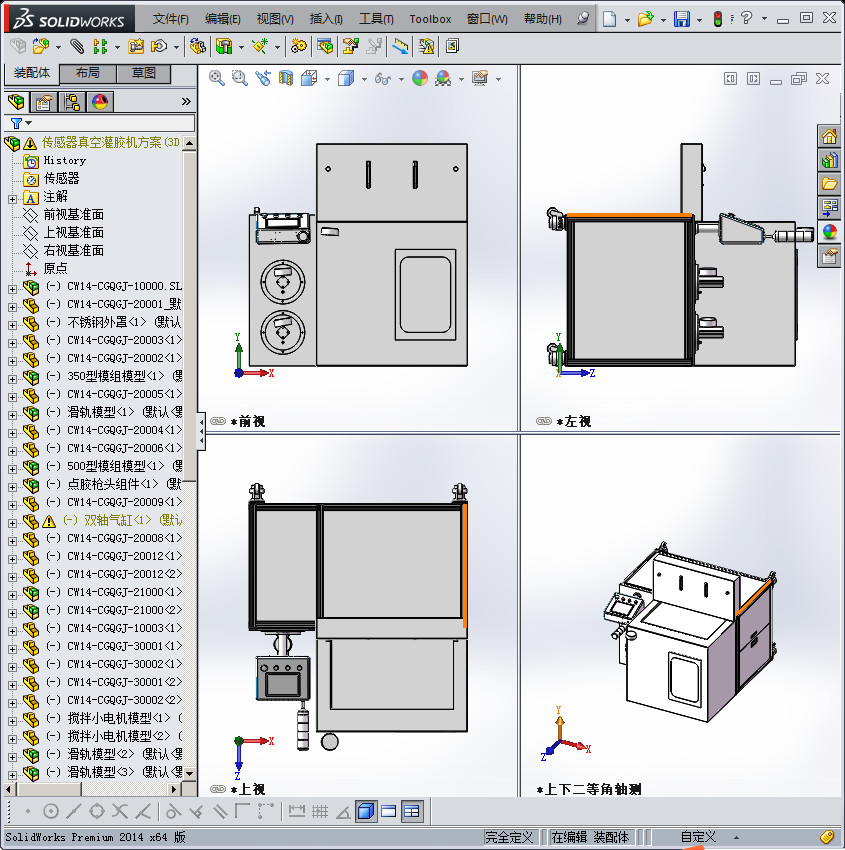The width and height of the screenshot is (845, 850).
Task: Click the Zoom to Fit magnifier icon
Action: click(217, 78)
